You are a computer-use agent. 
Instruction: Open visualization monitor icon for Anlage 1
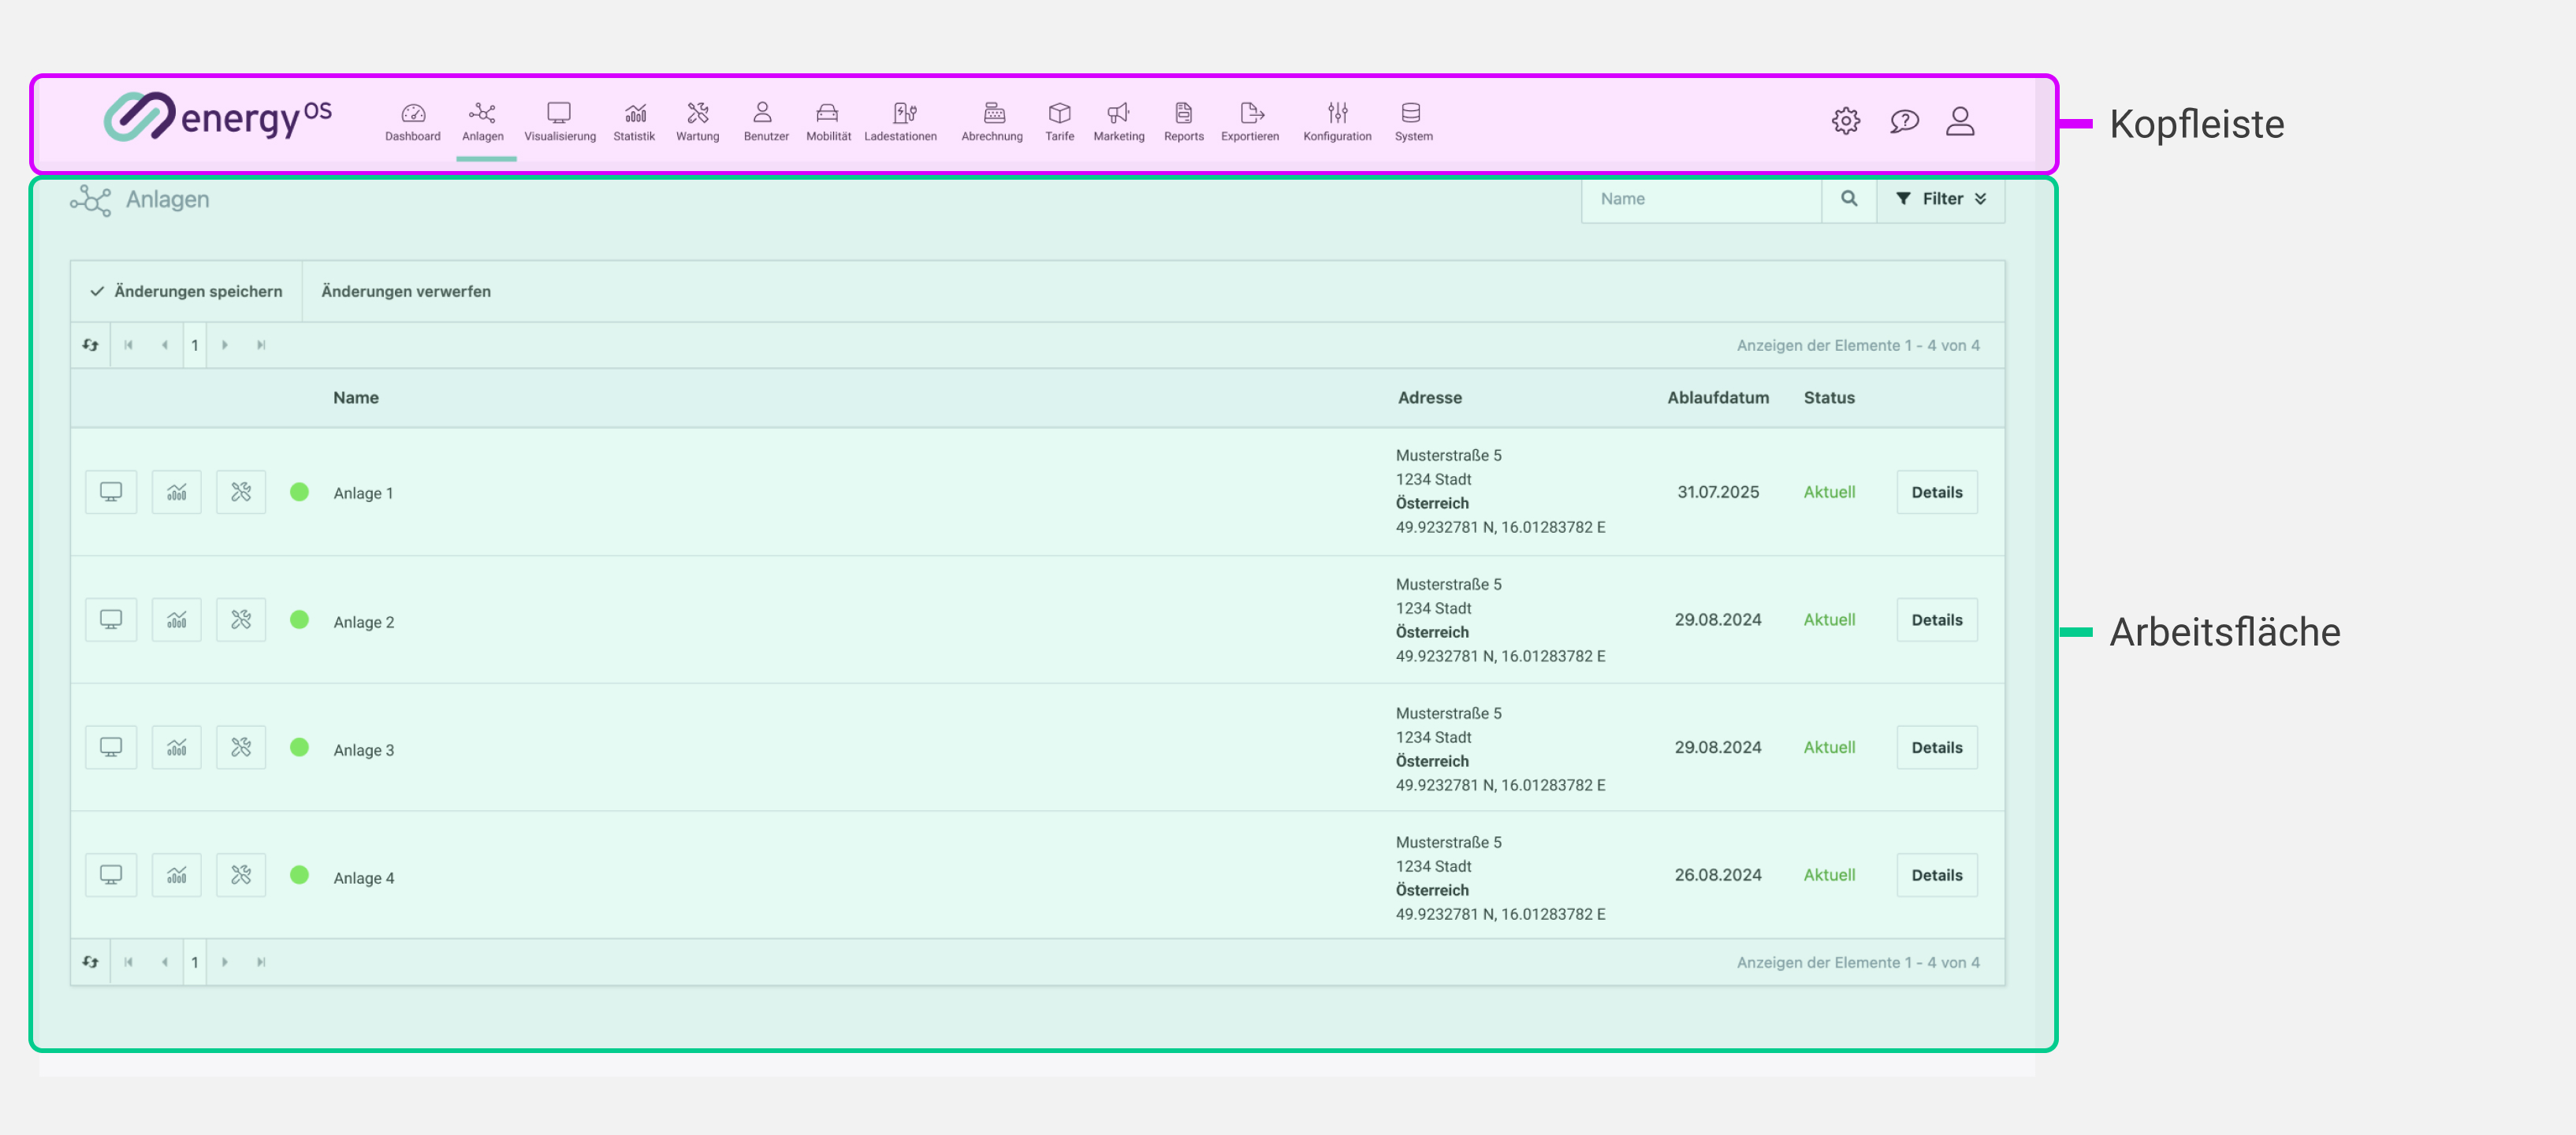pos(111,492)
